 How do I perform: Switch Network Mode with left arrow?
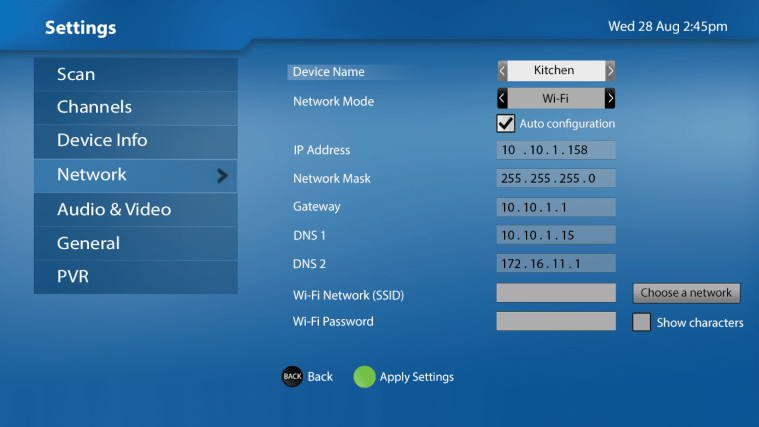[x=502, y=98]
